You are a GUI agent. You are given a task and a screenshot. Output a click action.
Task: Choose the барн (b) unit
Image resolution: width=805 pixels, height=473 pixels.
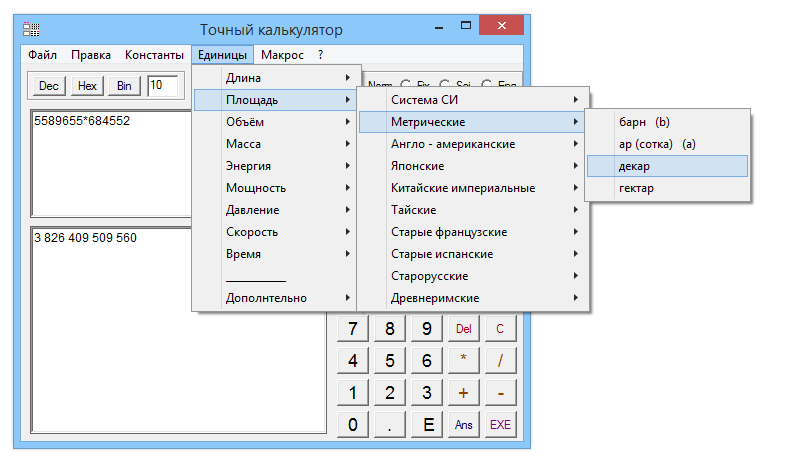(x=667, y=122)
